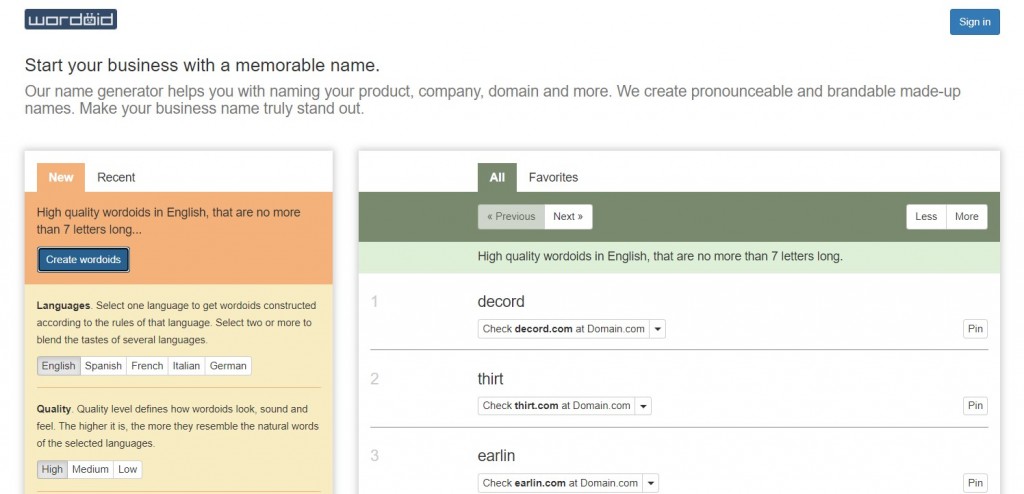
Task: Toggle the Spanish language option
Action: click(x=103, y=365)
